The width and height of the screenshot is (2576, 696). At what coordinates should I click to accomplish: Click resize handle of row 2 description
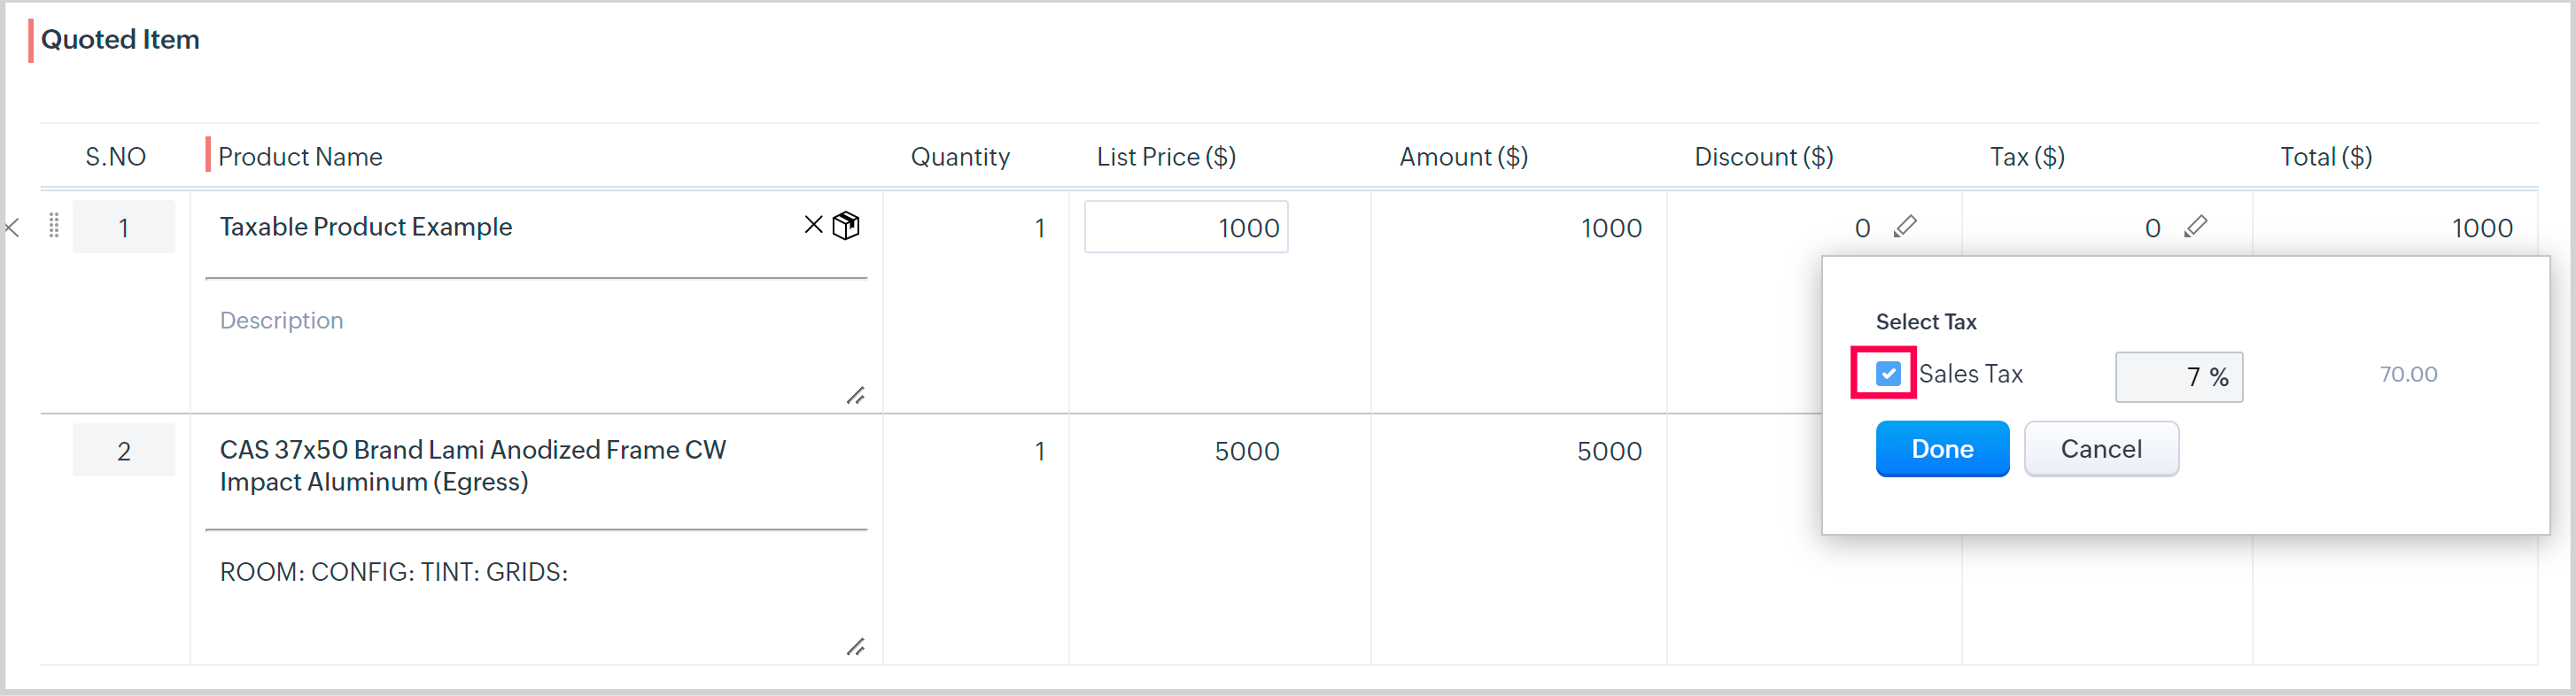click(x=855, y=647)
